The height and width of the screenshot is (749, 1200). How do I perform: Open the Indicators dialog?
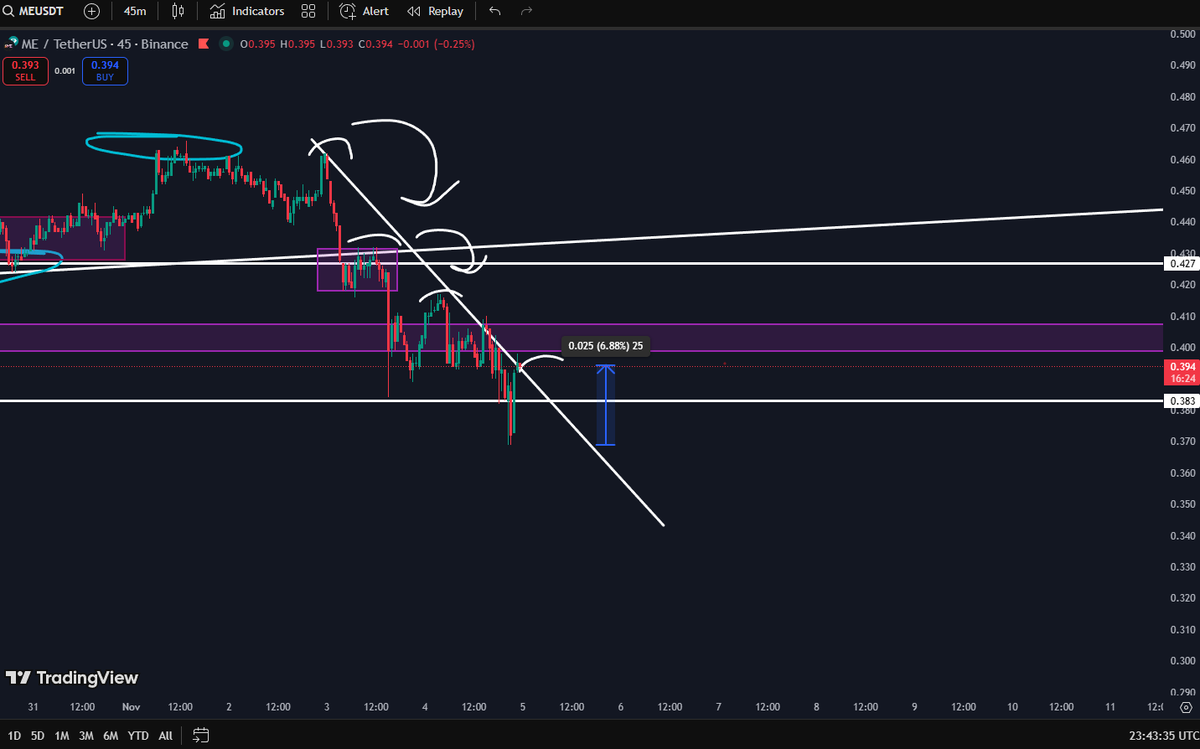click(247, 11)
